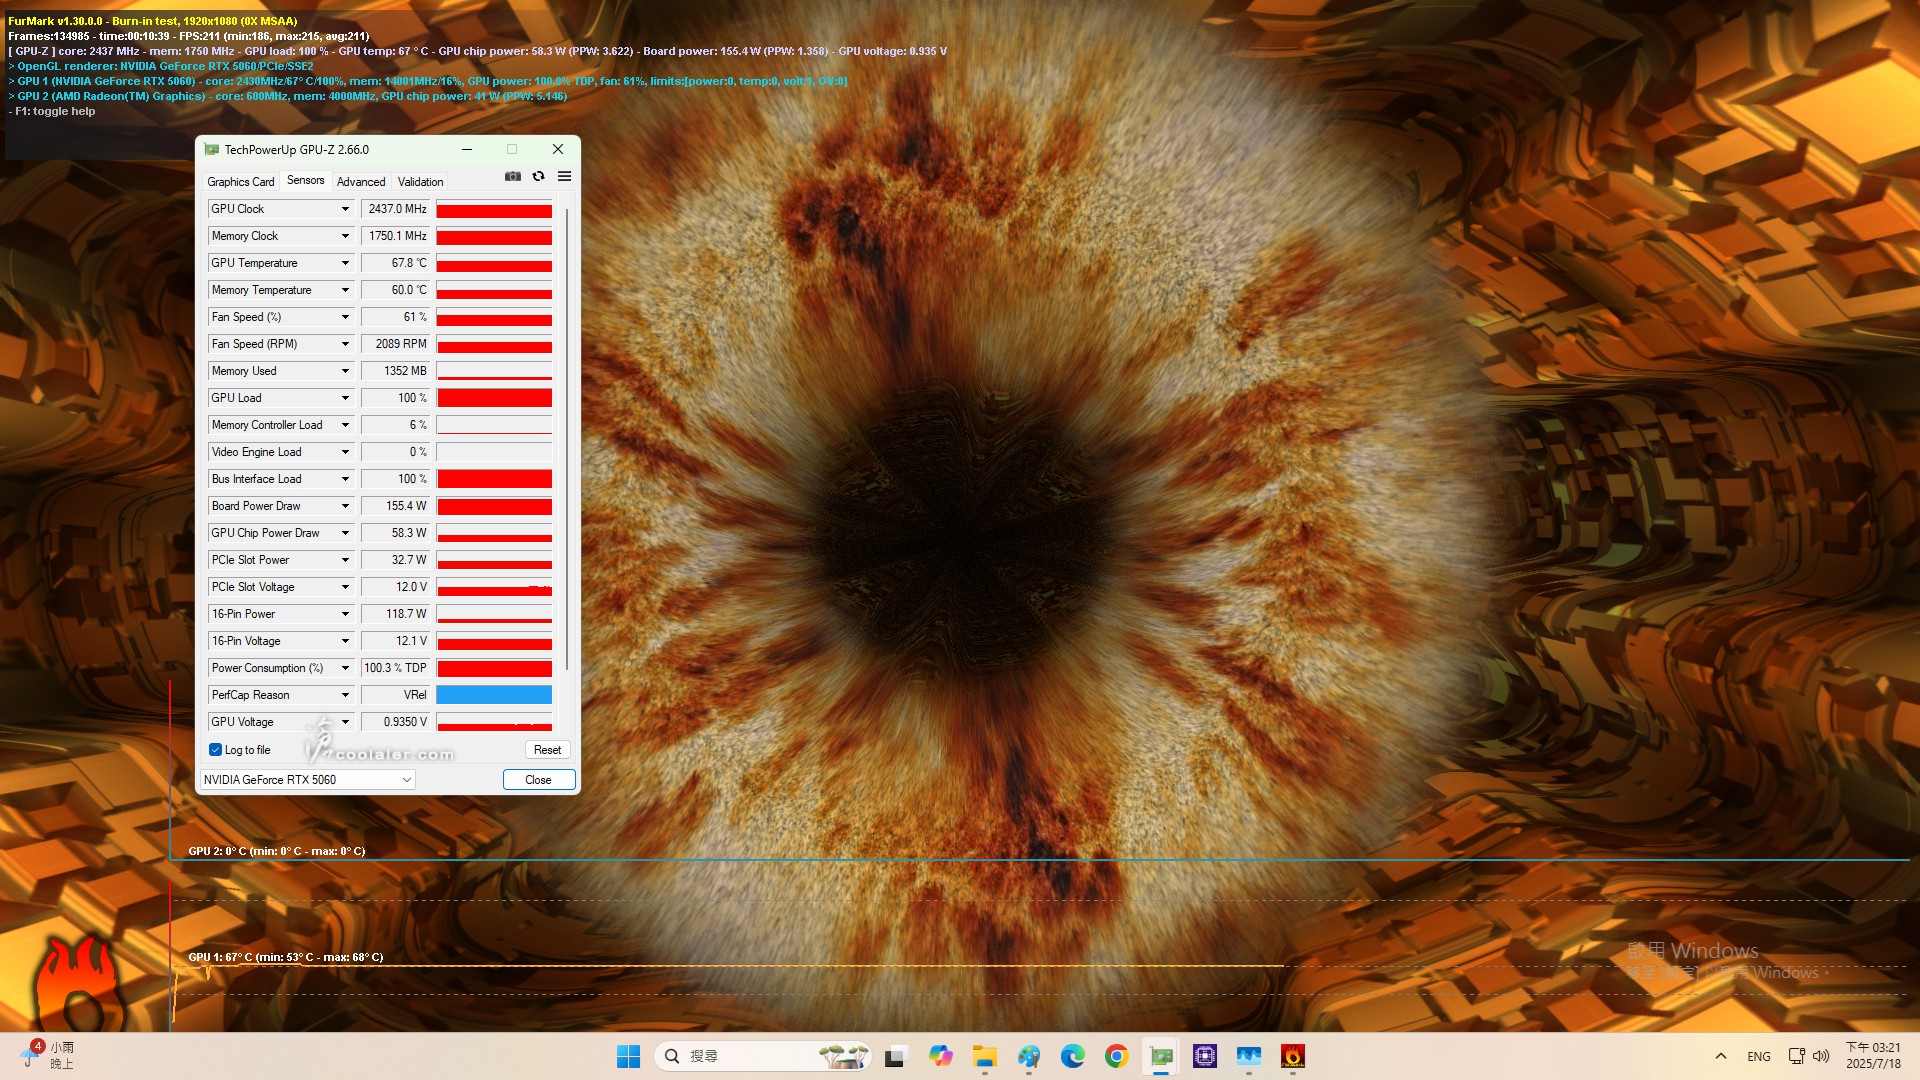This screenshot has height=1080, width=1920.
Task: Open the CPU-Z chip icon in taskbar
Action: tap(1205, 1056)
